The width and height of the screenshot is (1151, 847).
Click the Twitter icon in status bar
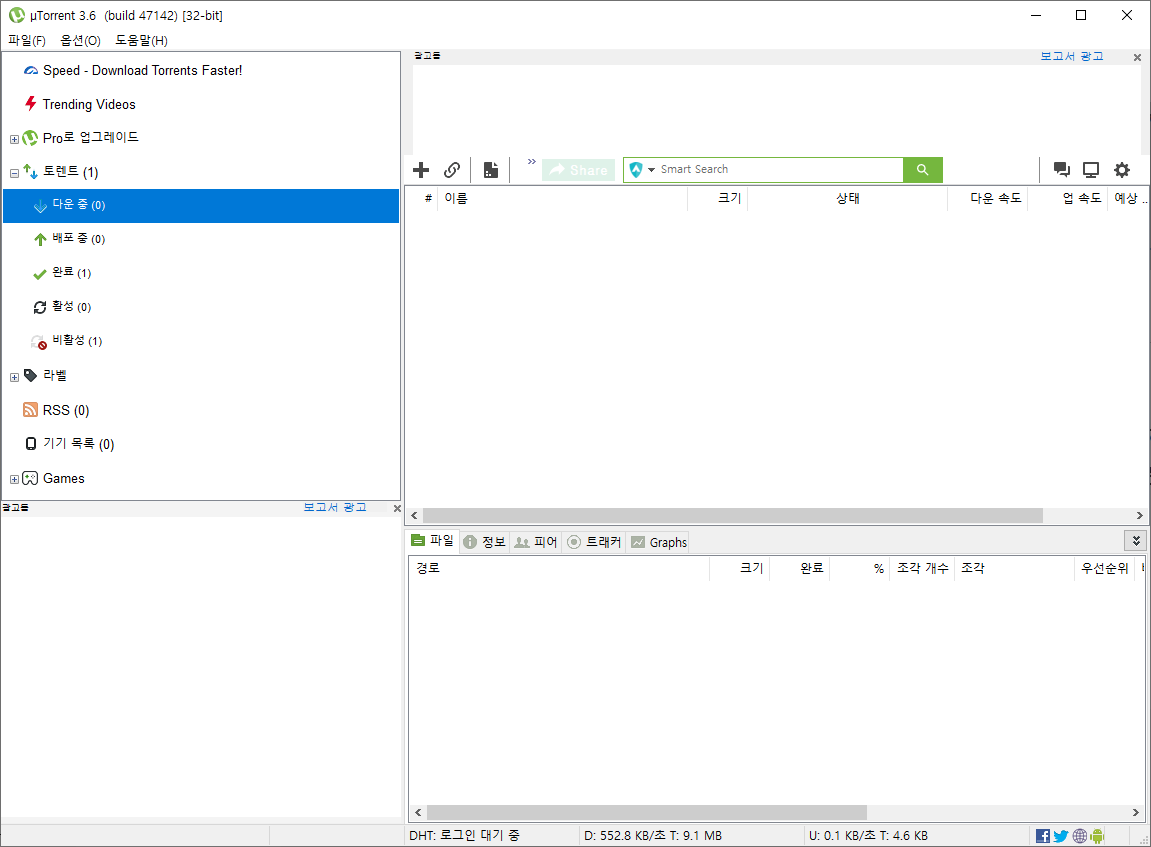click(x=1061, y=836)
